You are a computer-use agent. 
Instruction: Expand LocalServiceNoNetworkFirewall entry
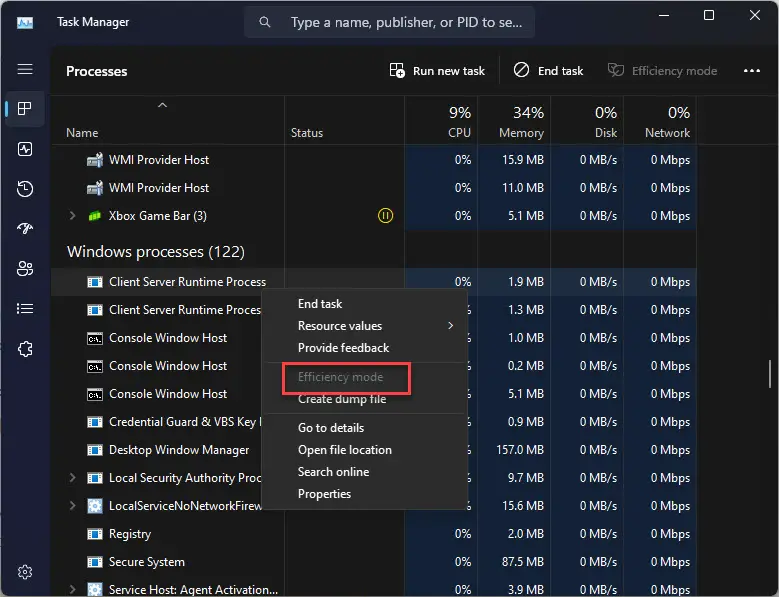(73, 506)
